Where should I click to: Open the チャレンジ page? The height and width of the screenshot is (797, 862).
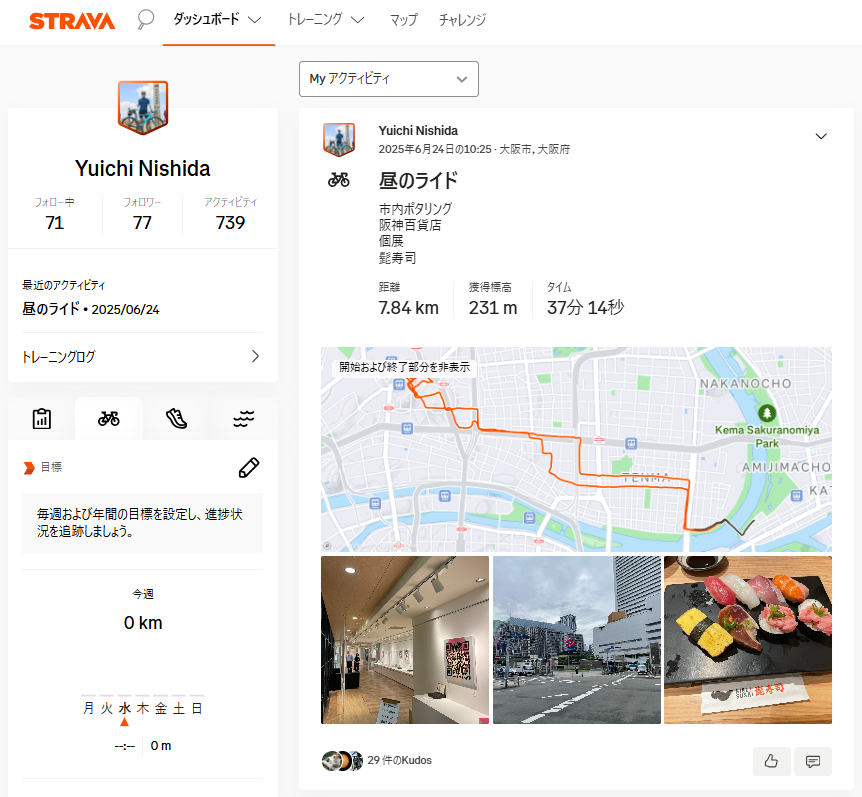pos(462,19)
